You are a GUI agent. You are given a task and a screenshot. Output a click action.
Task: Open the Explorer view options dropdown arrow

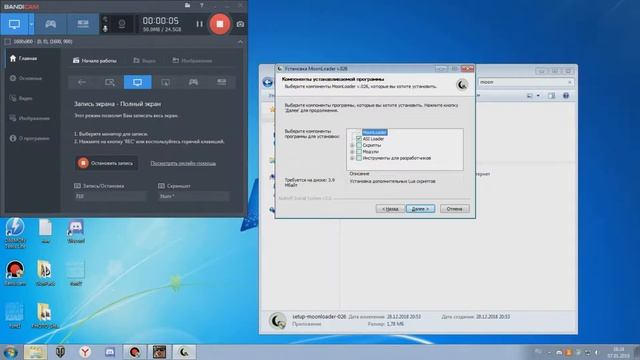(538, 96)
